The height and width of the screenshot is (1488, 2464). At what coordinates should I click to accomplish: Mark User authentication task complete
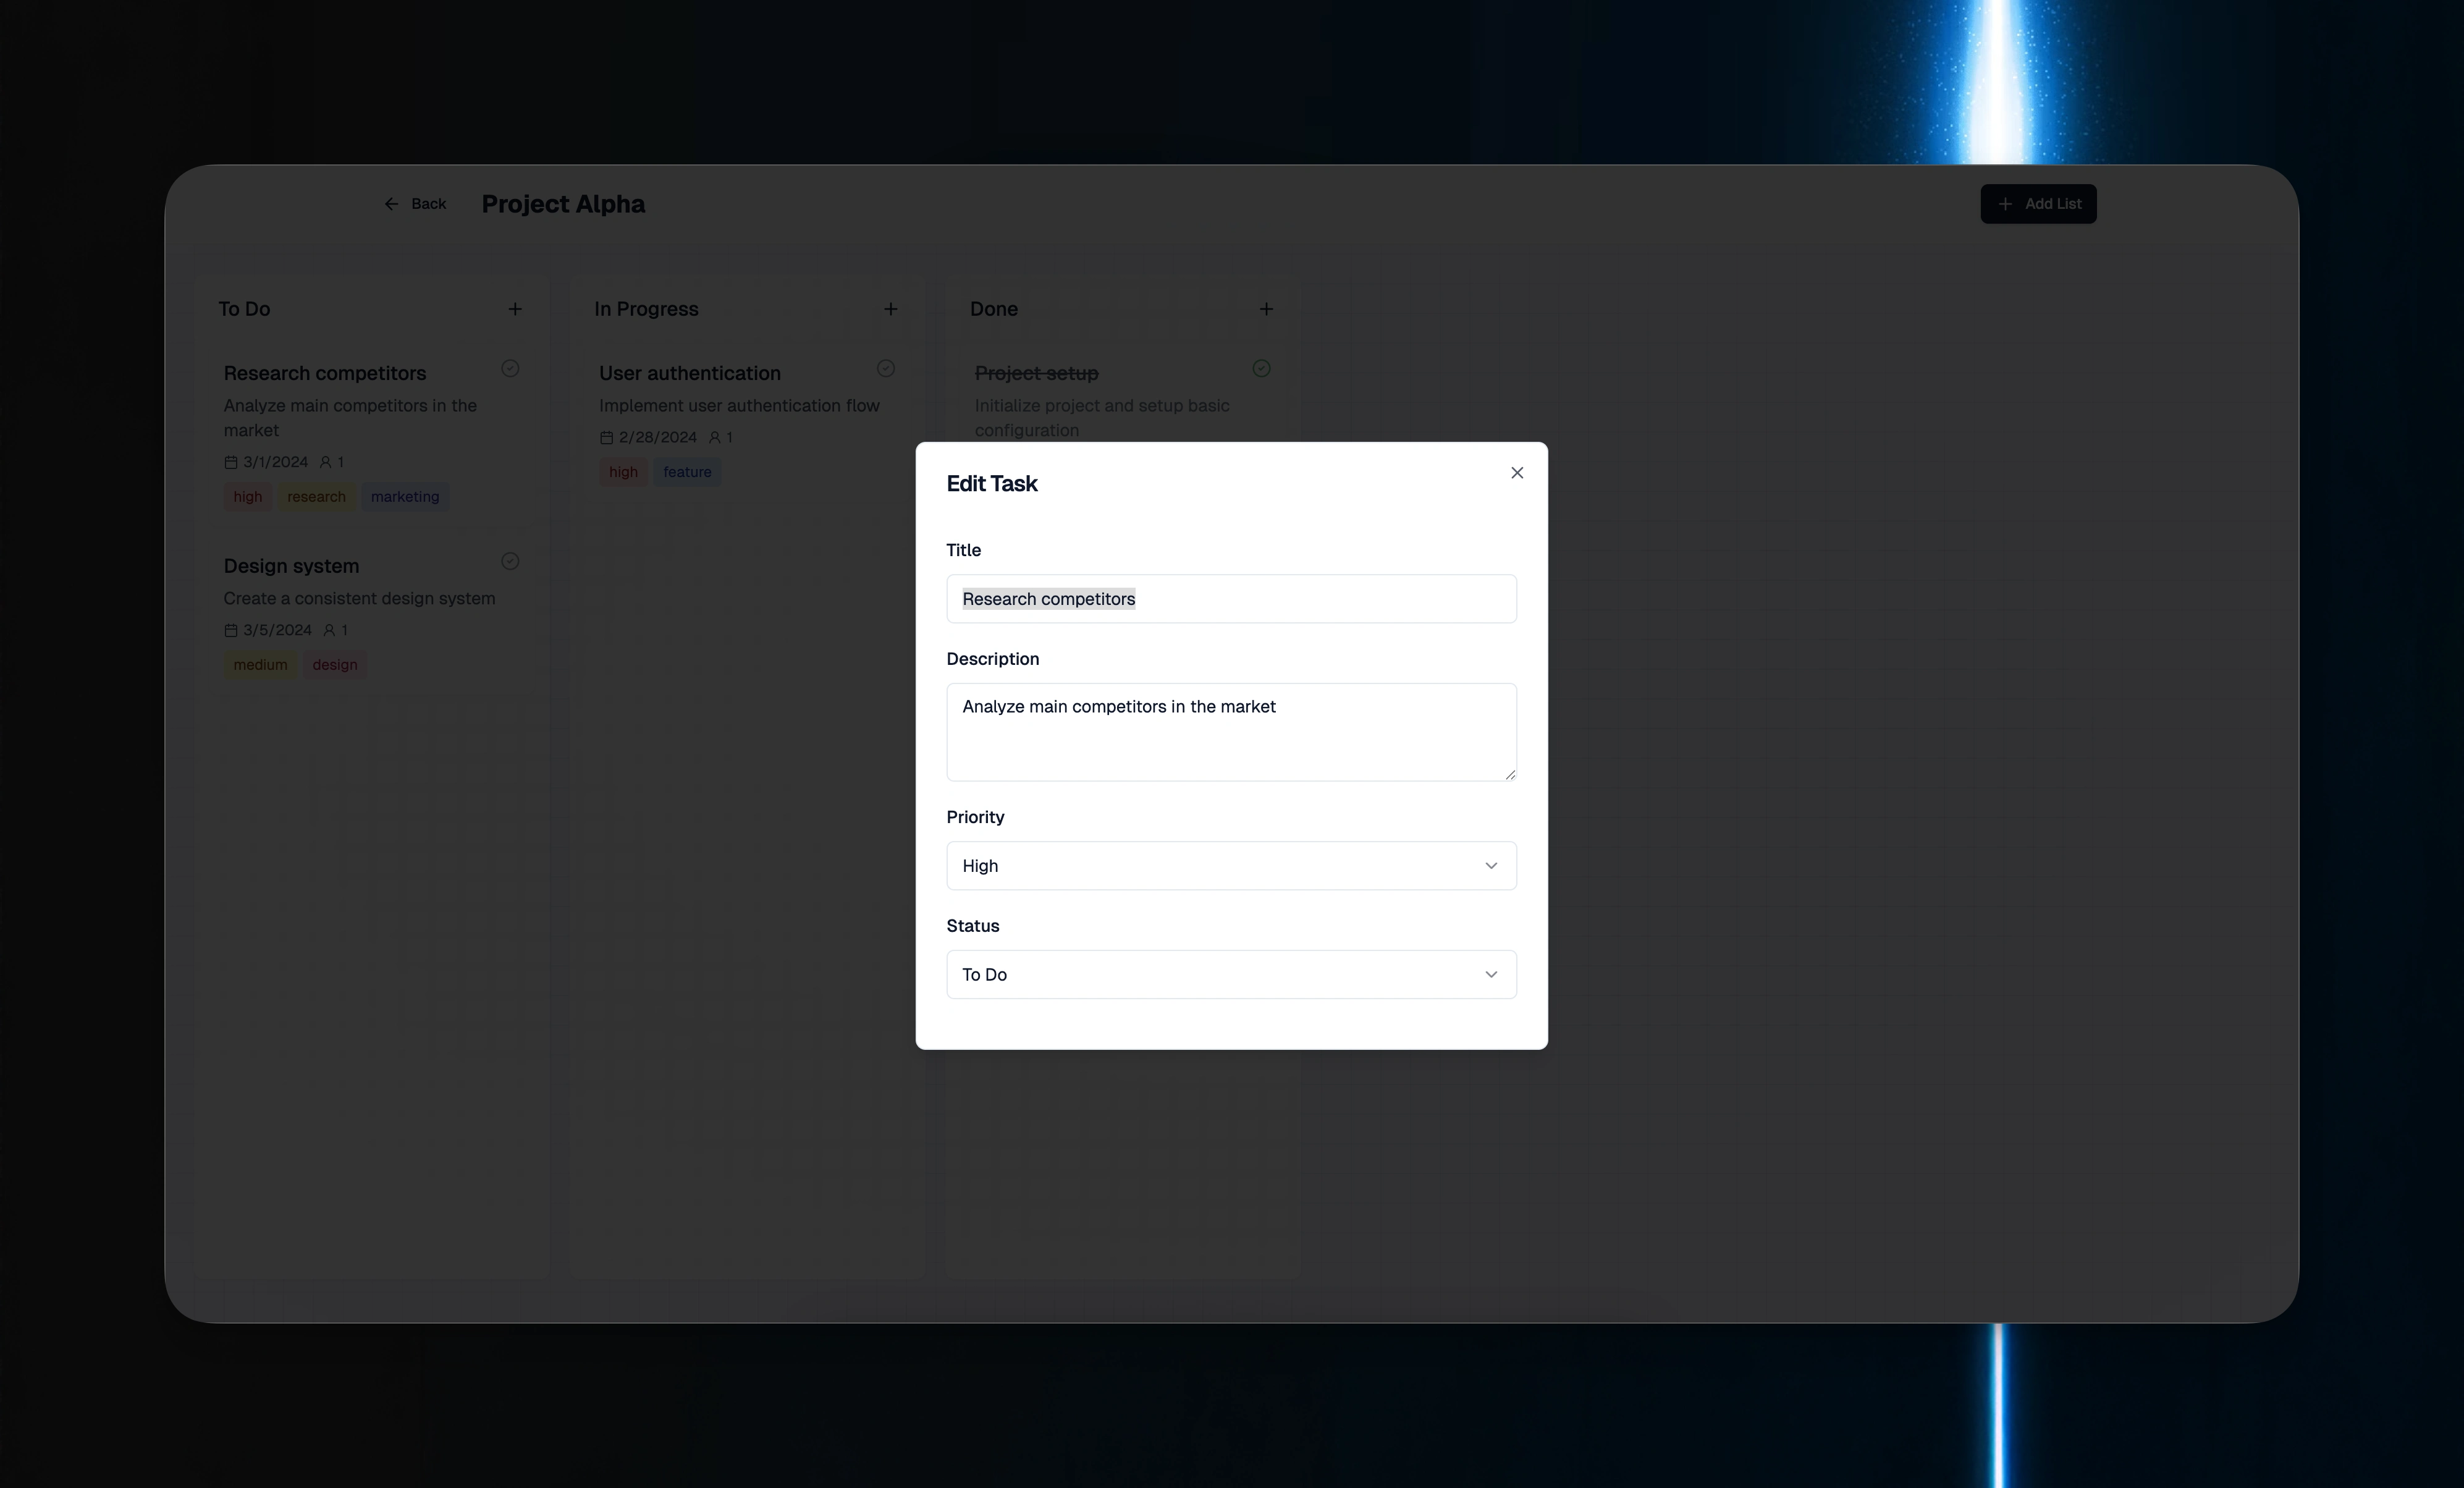tap(886, 369)
